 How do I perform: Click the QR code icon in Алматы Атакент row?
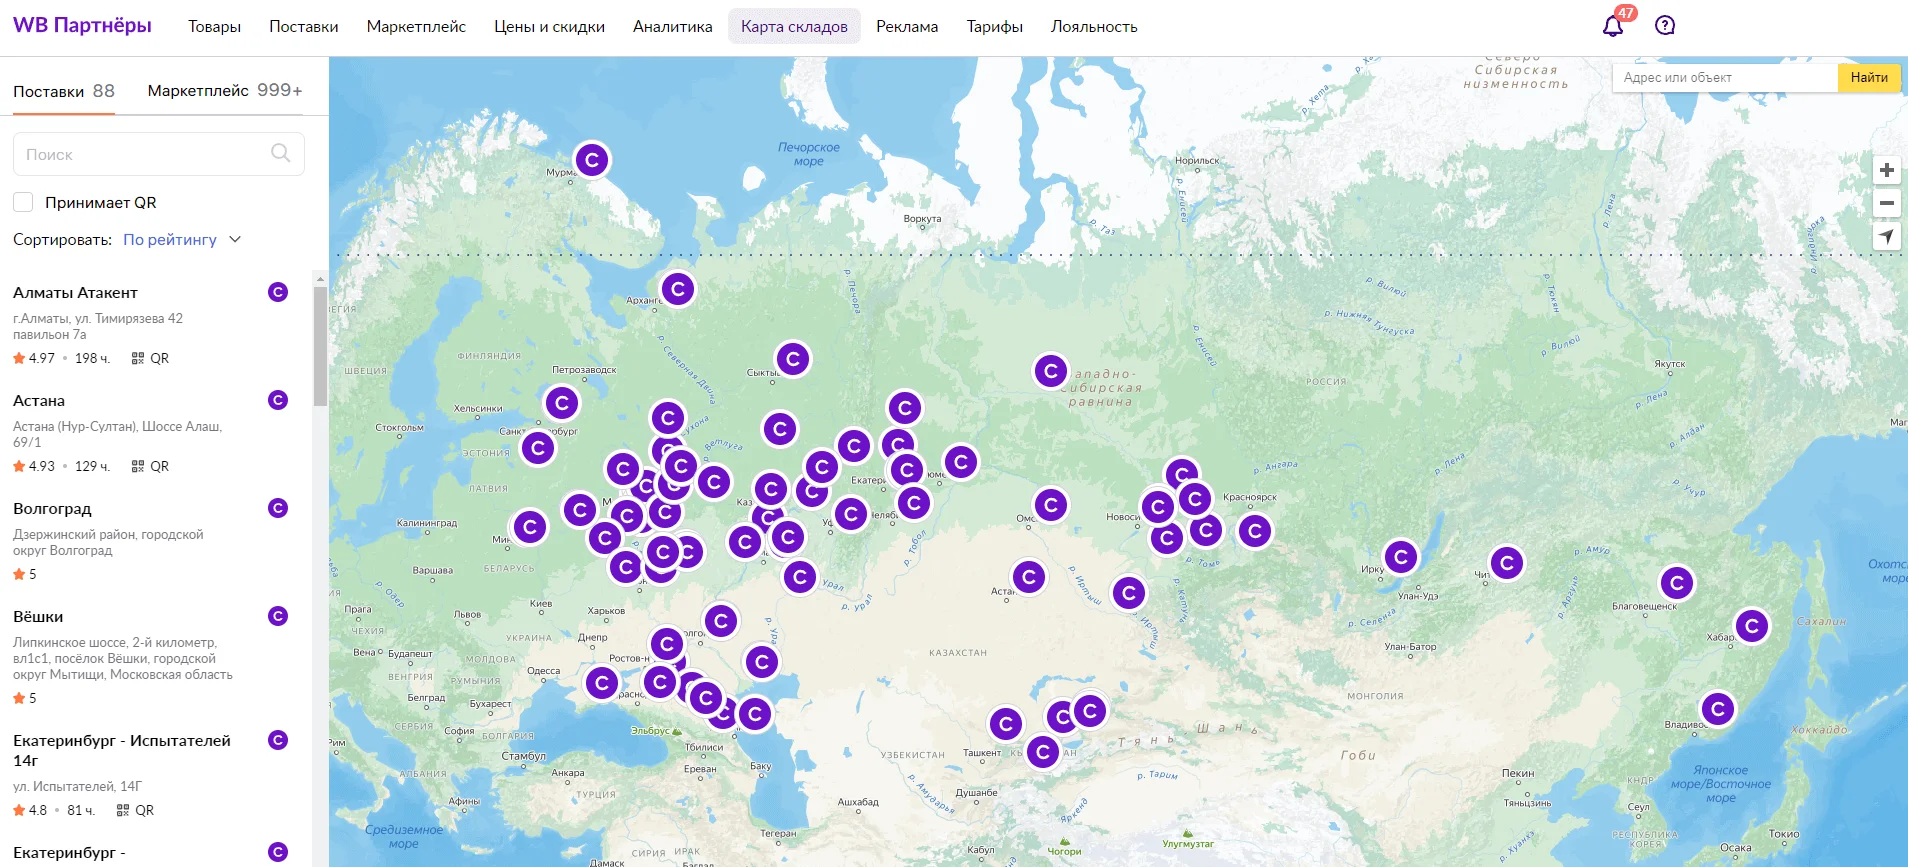tap(138, 358)
